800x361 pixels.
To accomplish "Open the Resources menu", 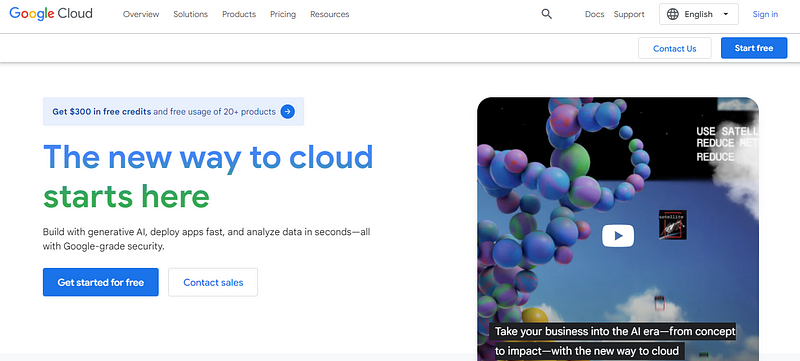I will click(x=330, y=14).
